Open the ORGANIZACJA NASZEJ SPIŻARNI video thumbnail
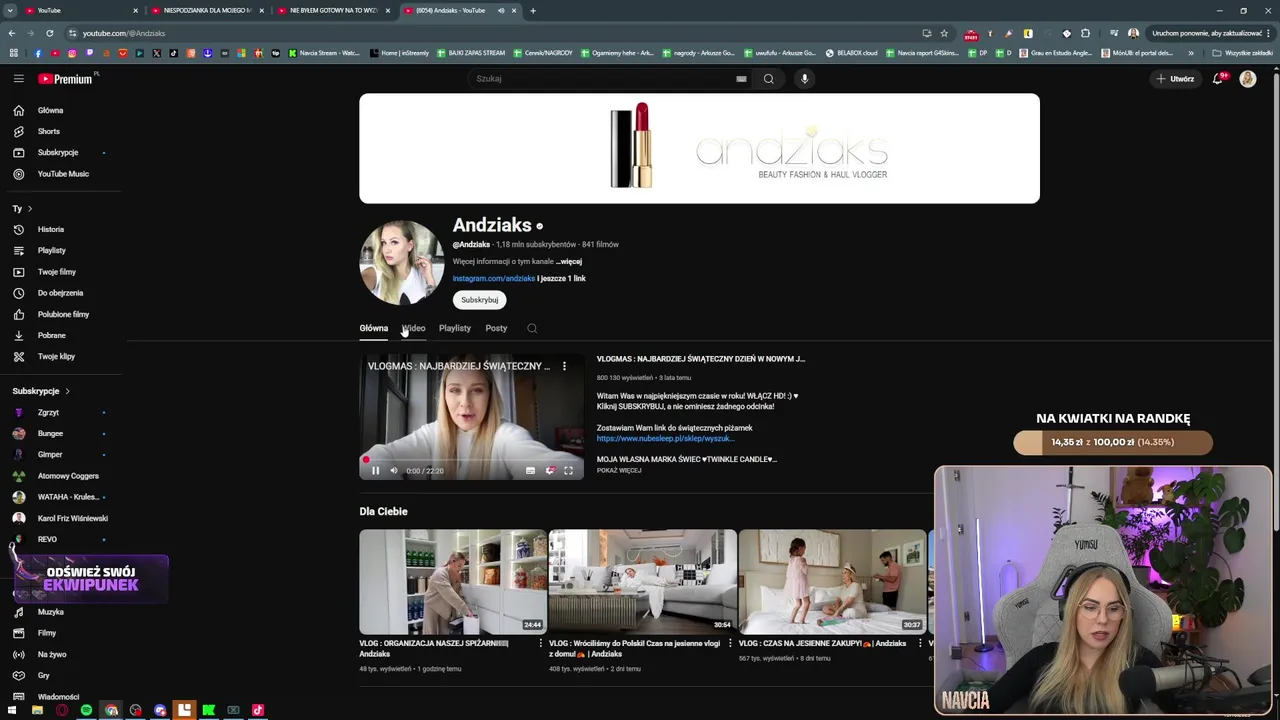Screen dimensions: 1280x720 coord(453,582)
